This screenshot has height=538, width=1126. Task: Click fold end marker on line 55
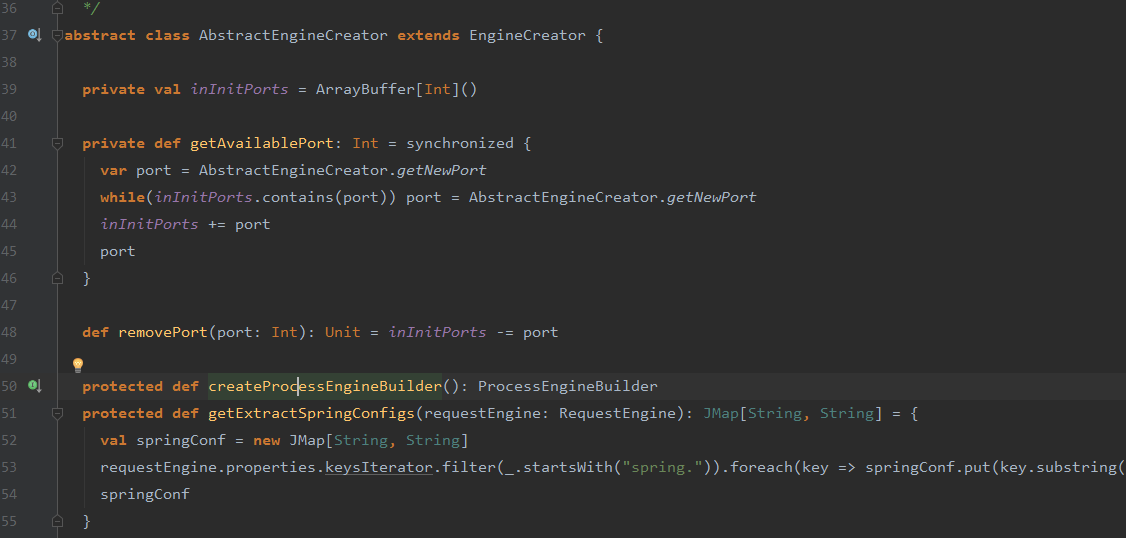(57, 521)
